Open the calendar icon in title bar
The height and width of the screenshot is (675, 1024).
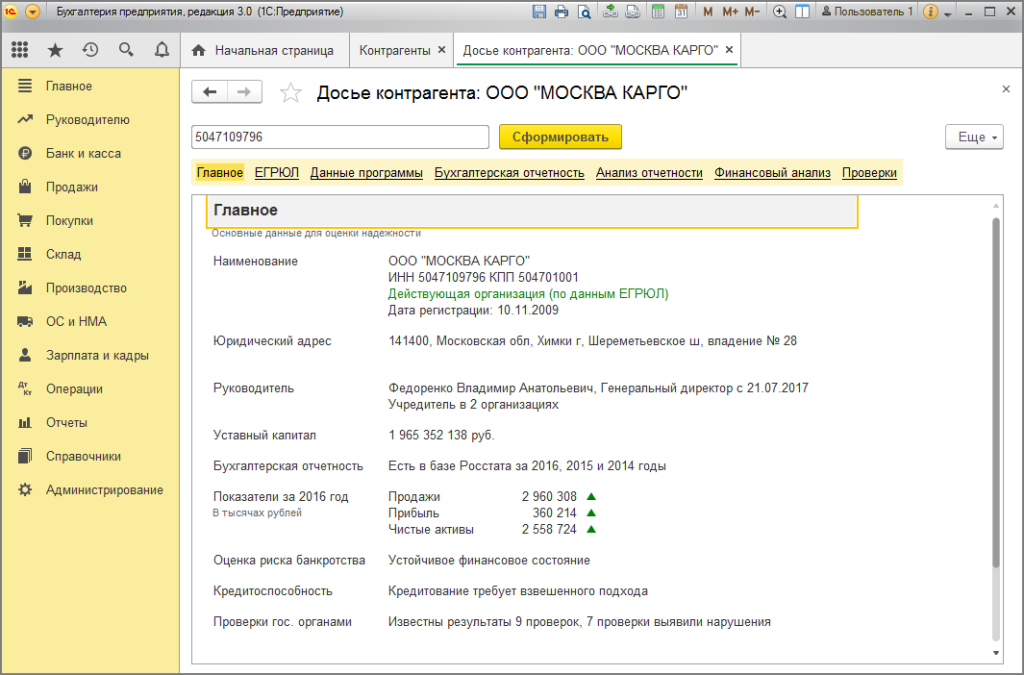tap(681, 12)
